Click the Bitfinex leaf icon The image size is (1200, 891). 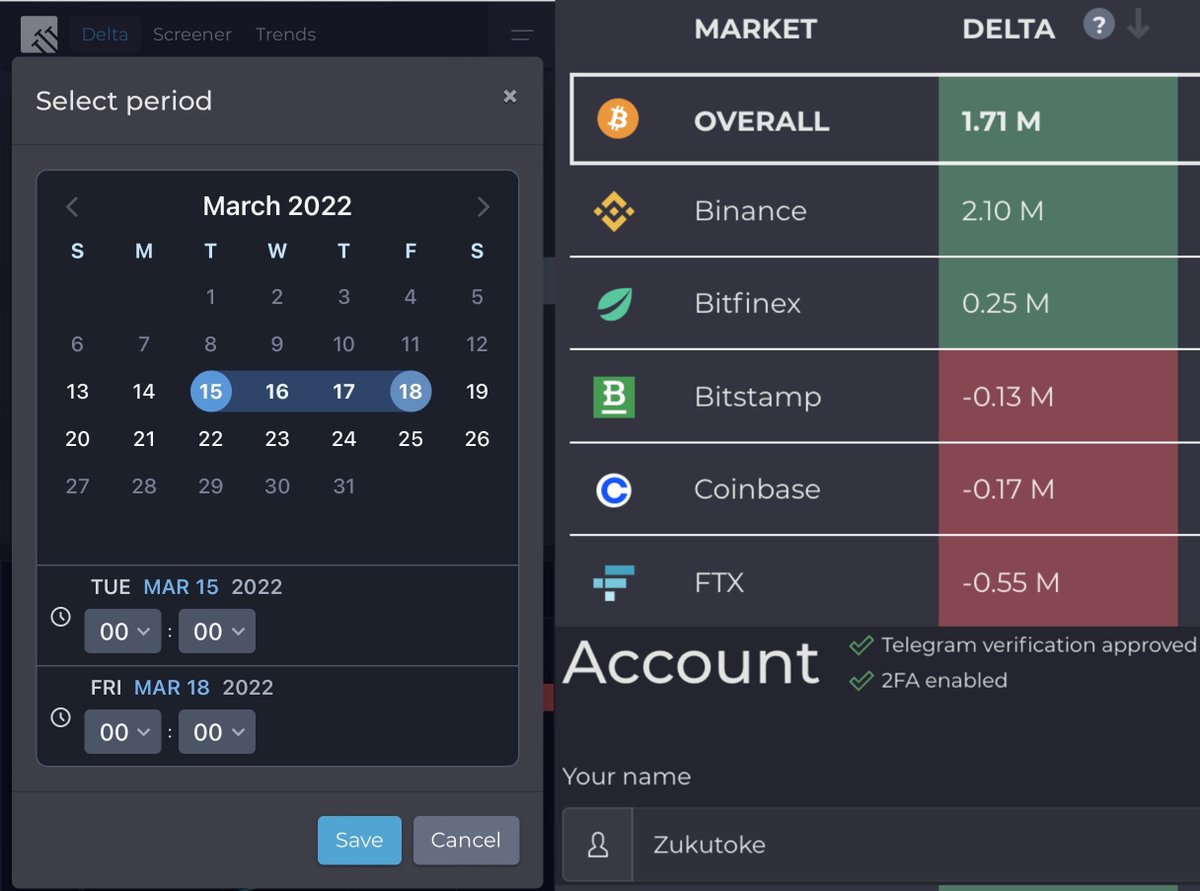(x=614, y=303)
